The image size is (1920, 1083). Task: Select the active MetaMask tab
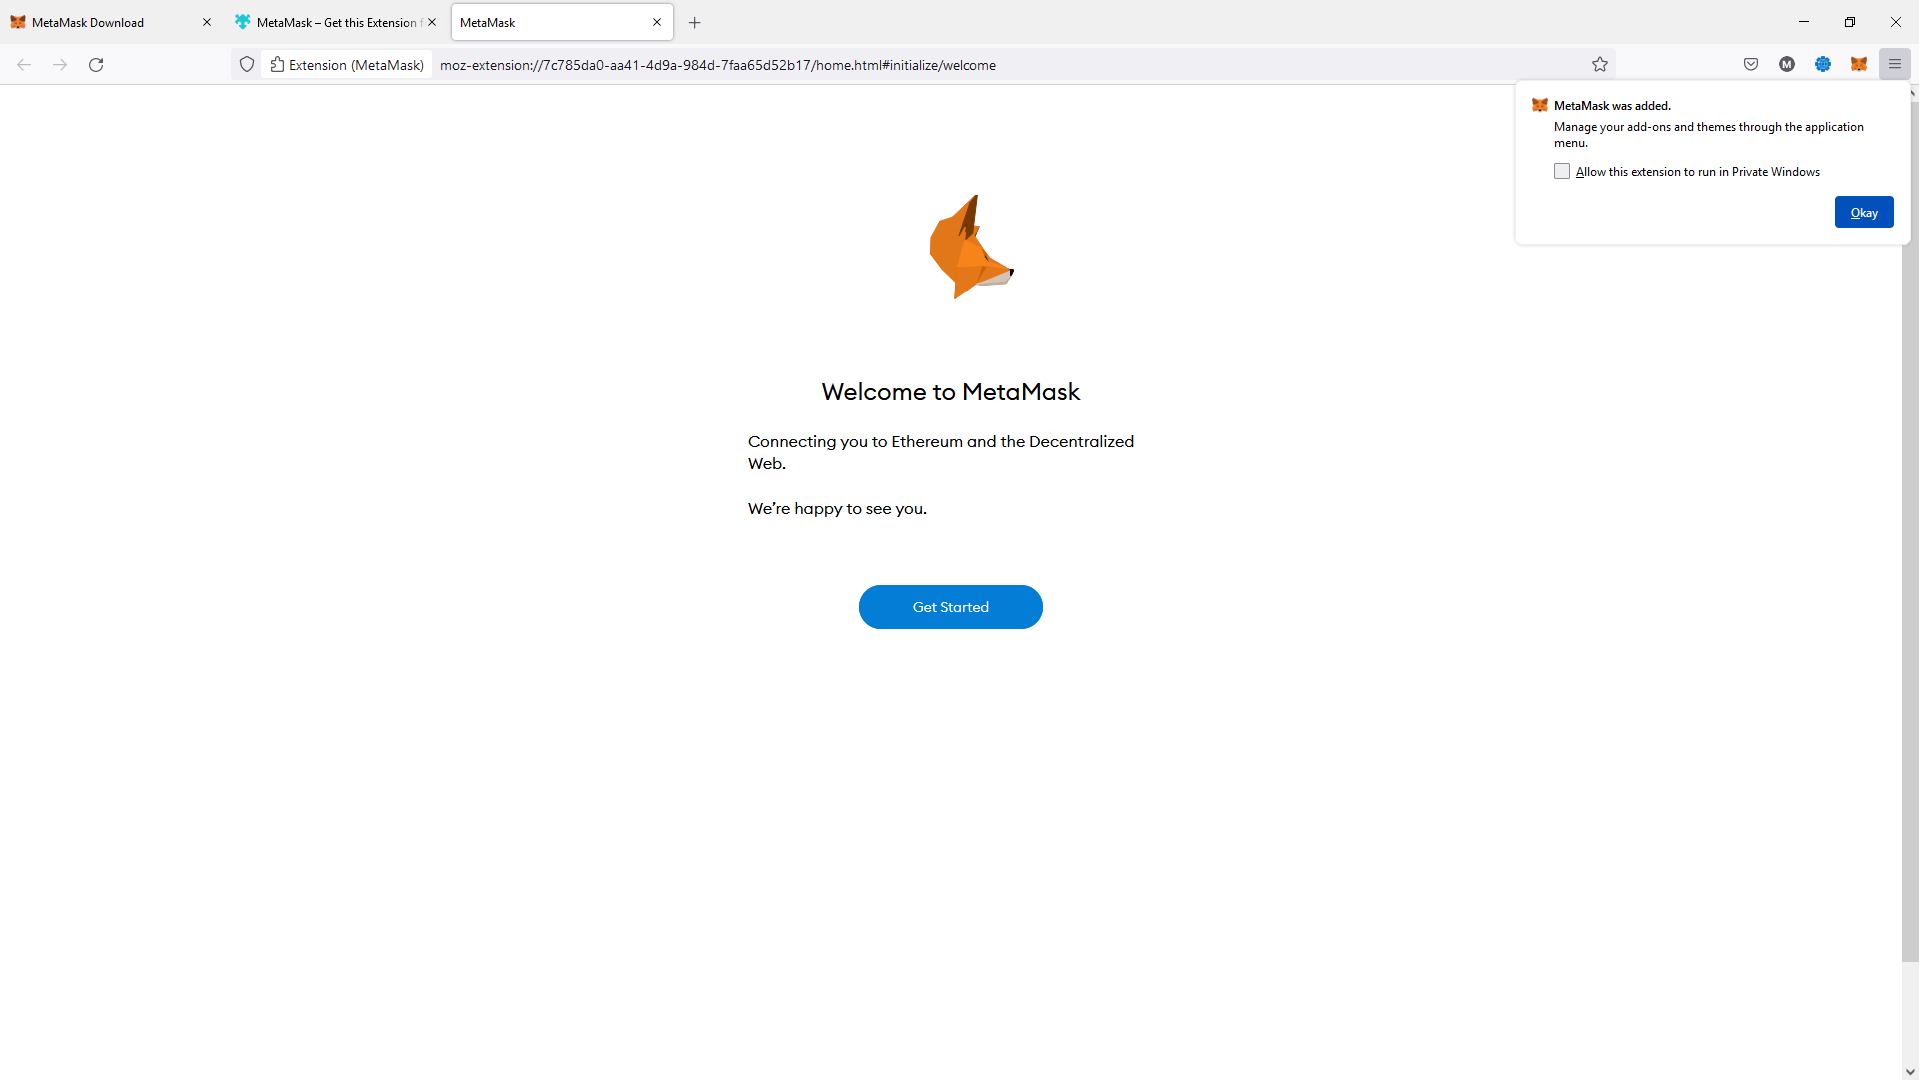point(562,22)
